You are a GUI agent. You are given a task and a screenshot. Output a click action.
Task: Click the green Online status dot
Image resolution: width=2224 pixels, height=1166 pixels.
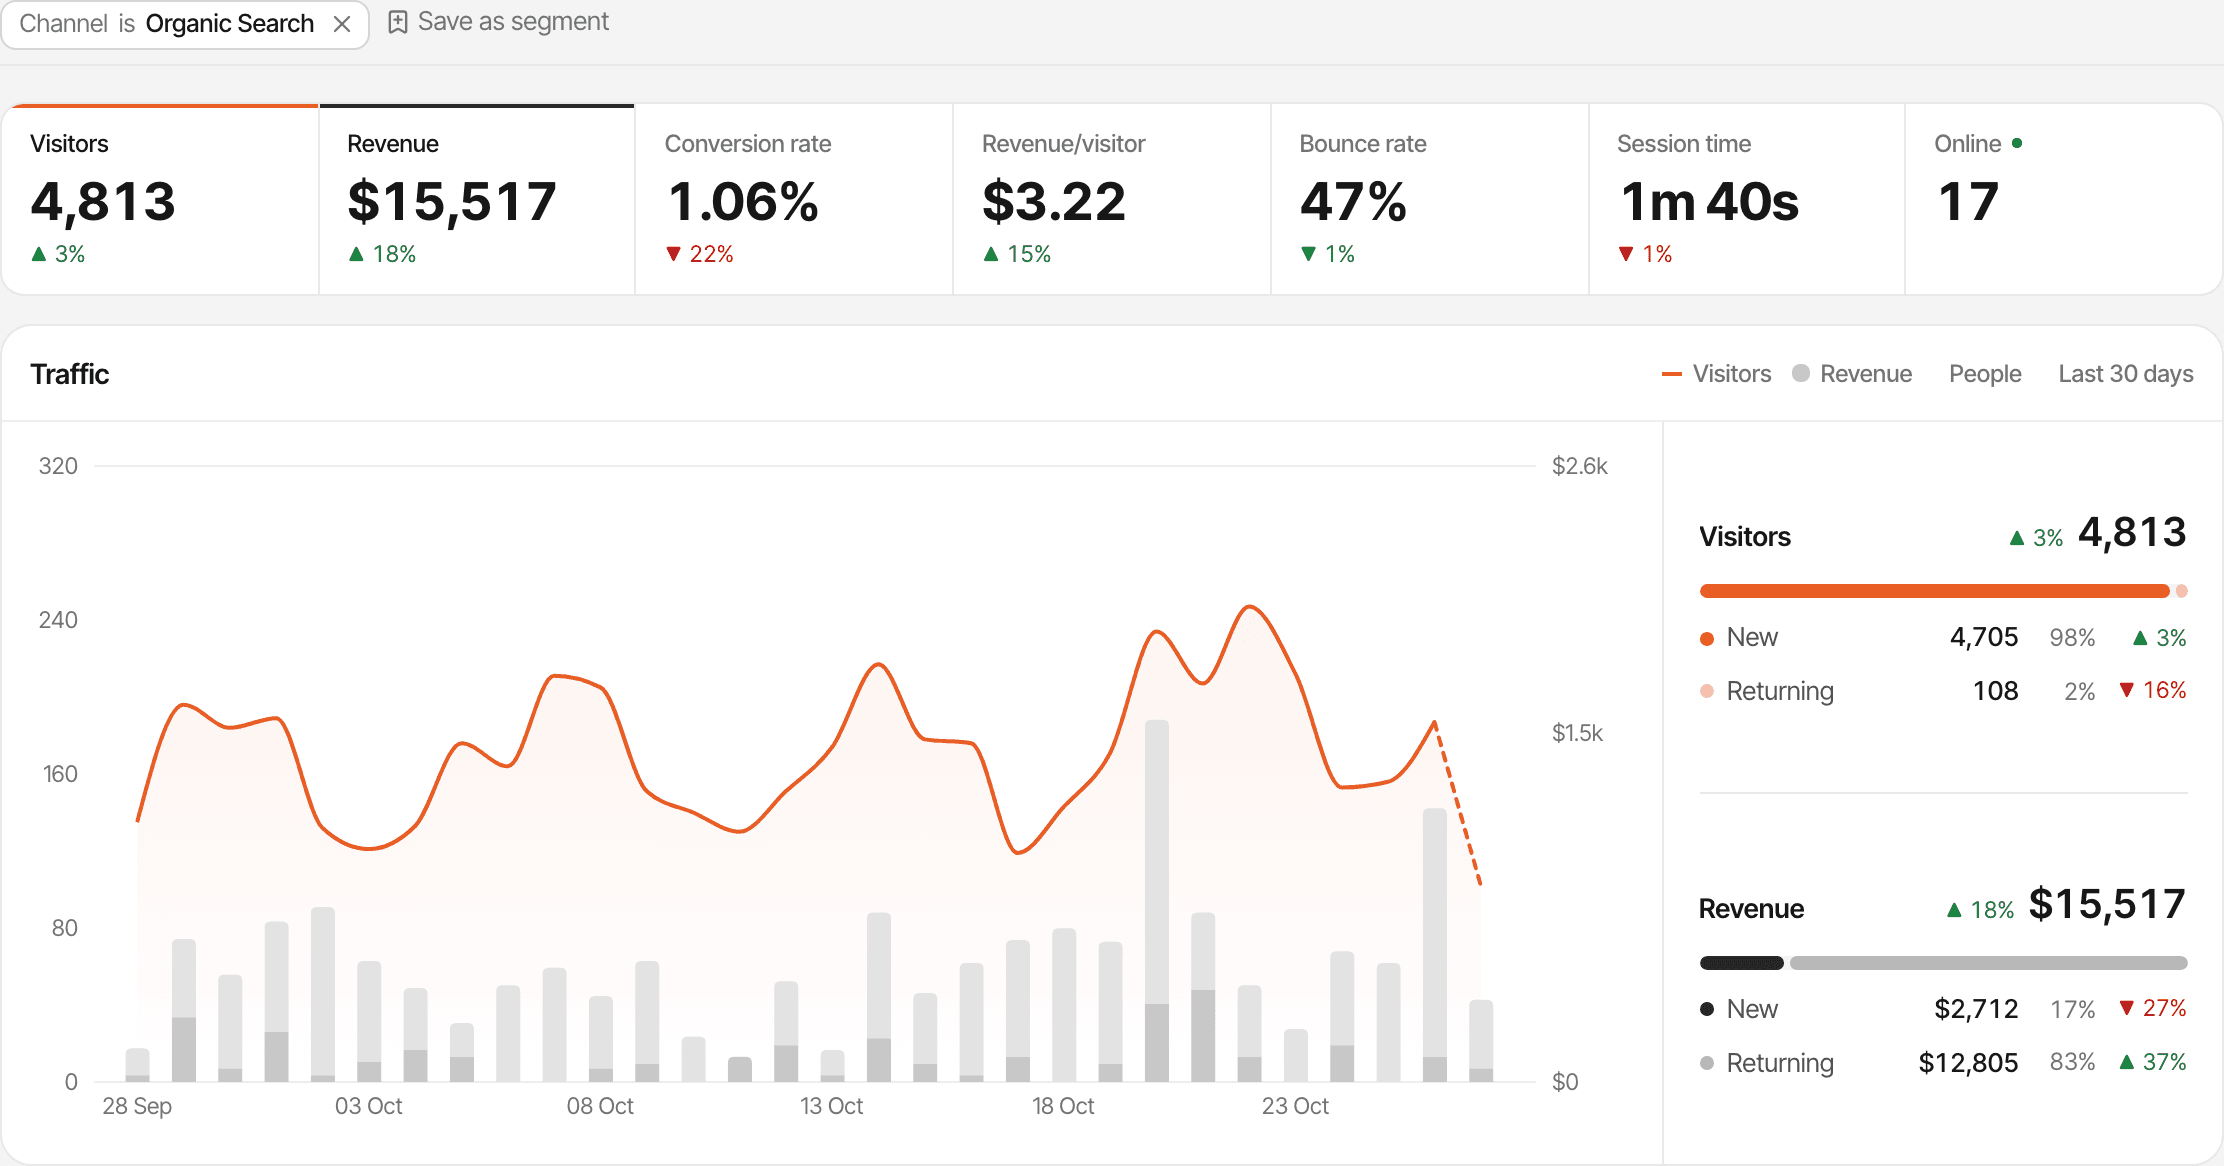tap(2017, 143)
